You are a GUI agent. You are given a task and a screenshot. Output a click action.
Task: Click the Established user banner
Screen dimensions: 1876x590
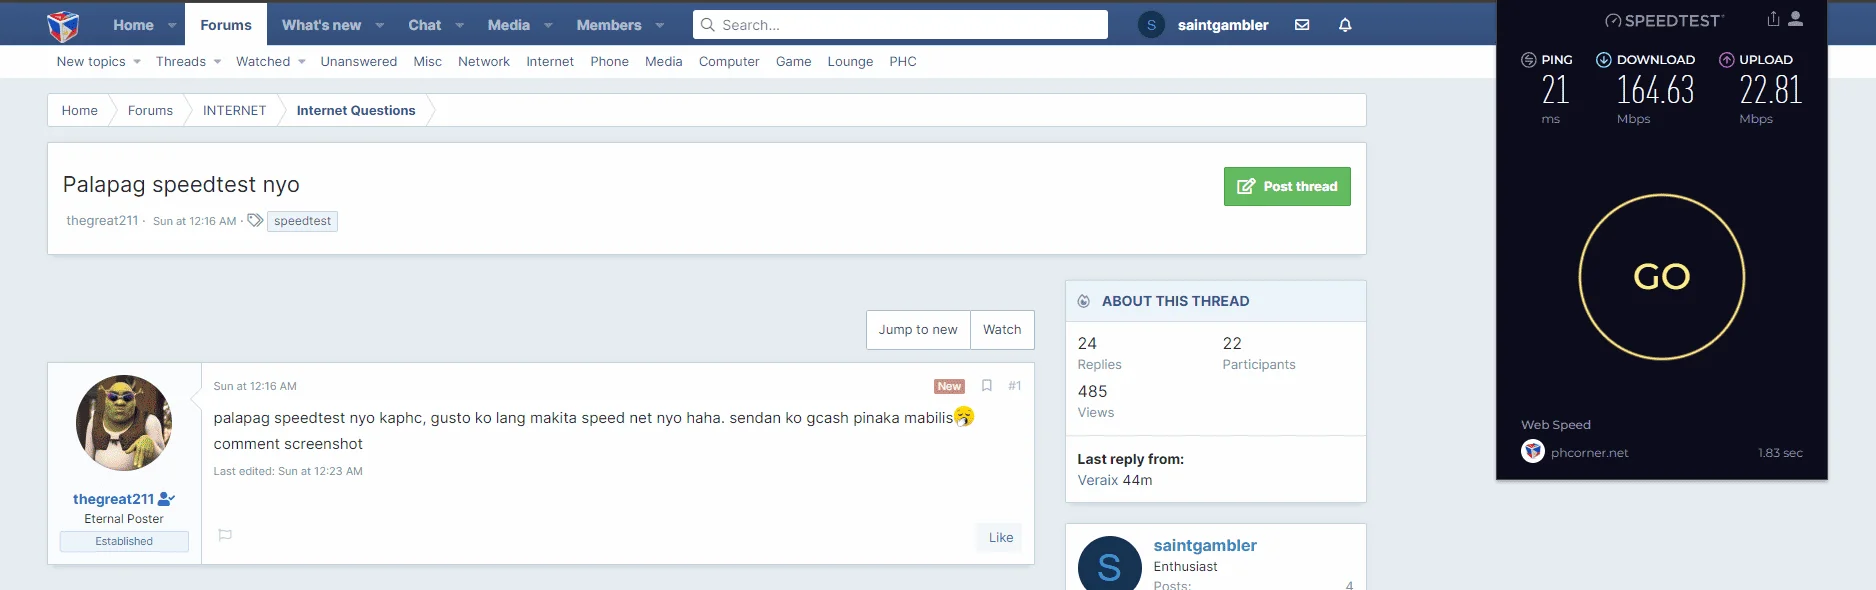tap(124, 541)
